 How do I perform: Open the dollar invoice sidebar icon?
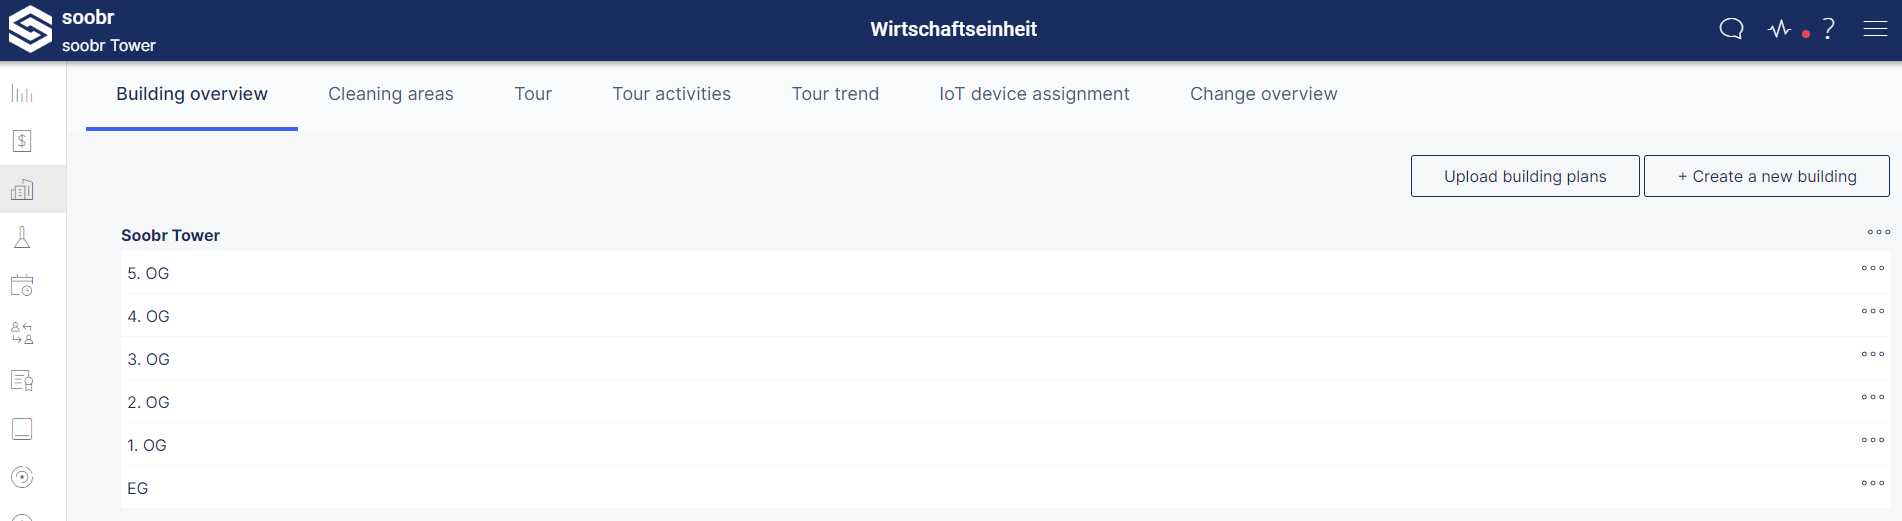pos(22,141)
